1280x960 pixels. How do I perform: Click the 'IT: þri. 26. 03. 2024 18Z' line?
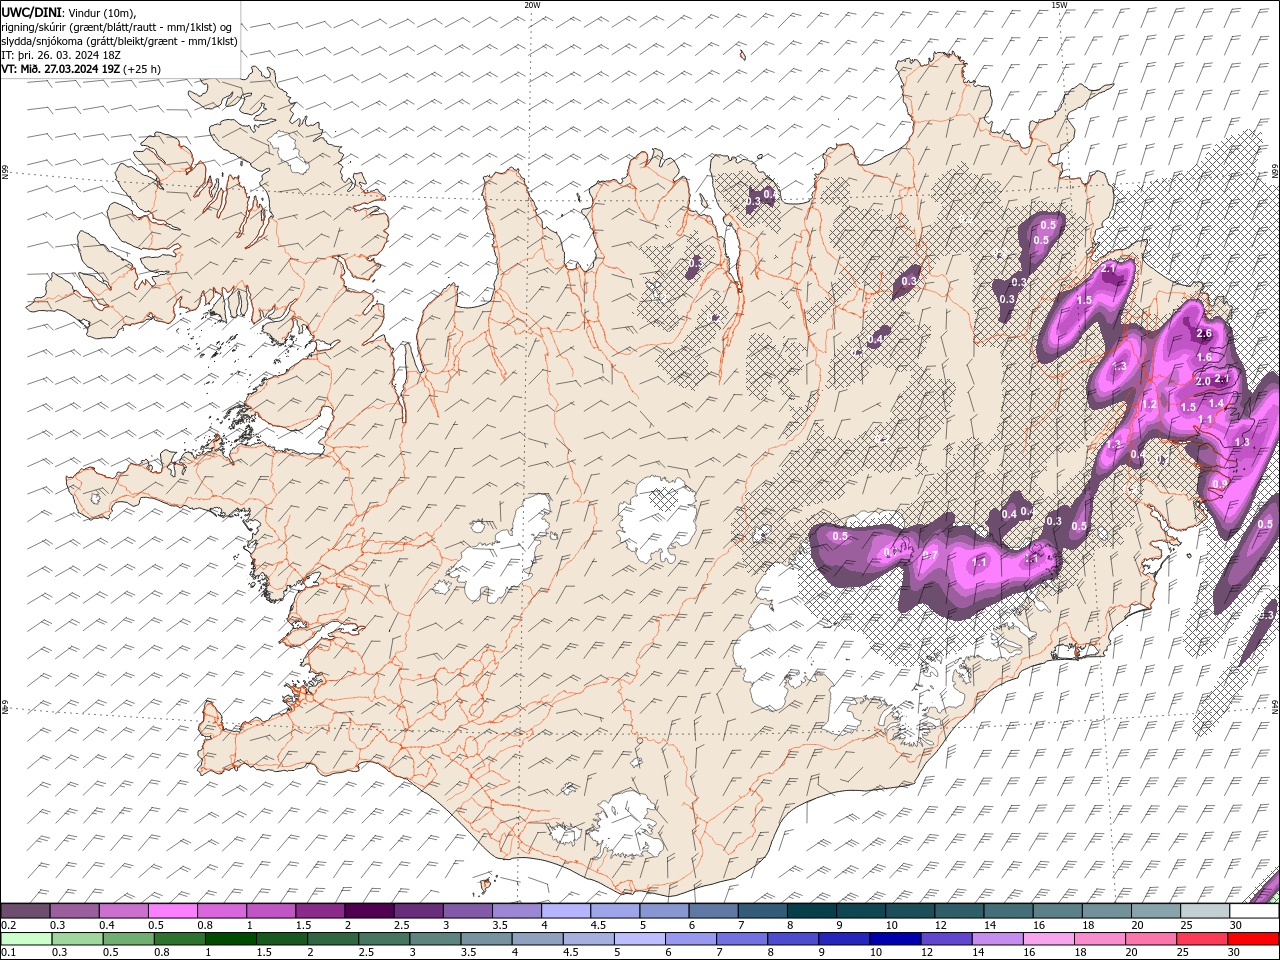(61, 55)
